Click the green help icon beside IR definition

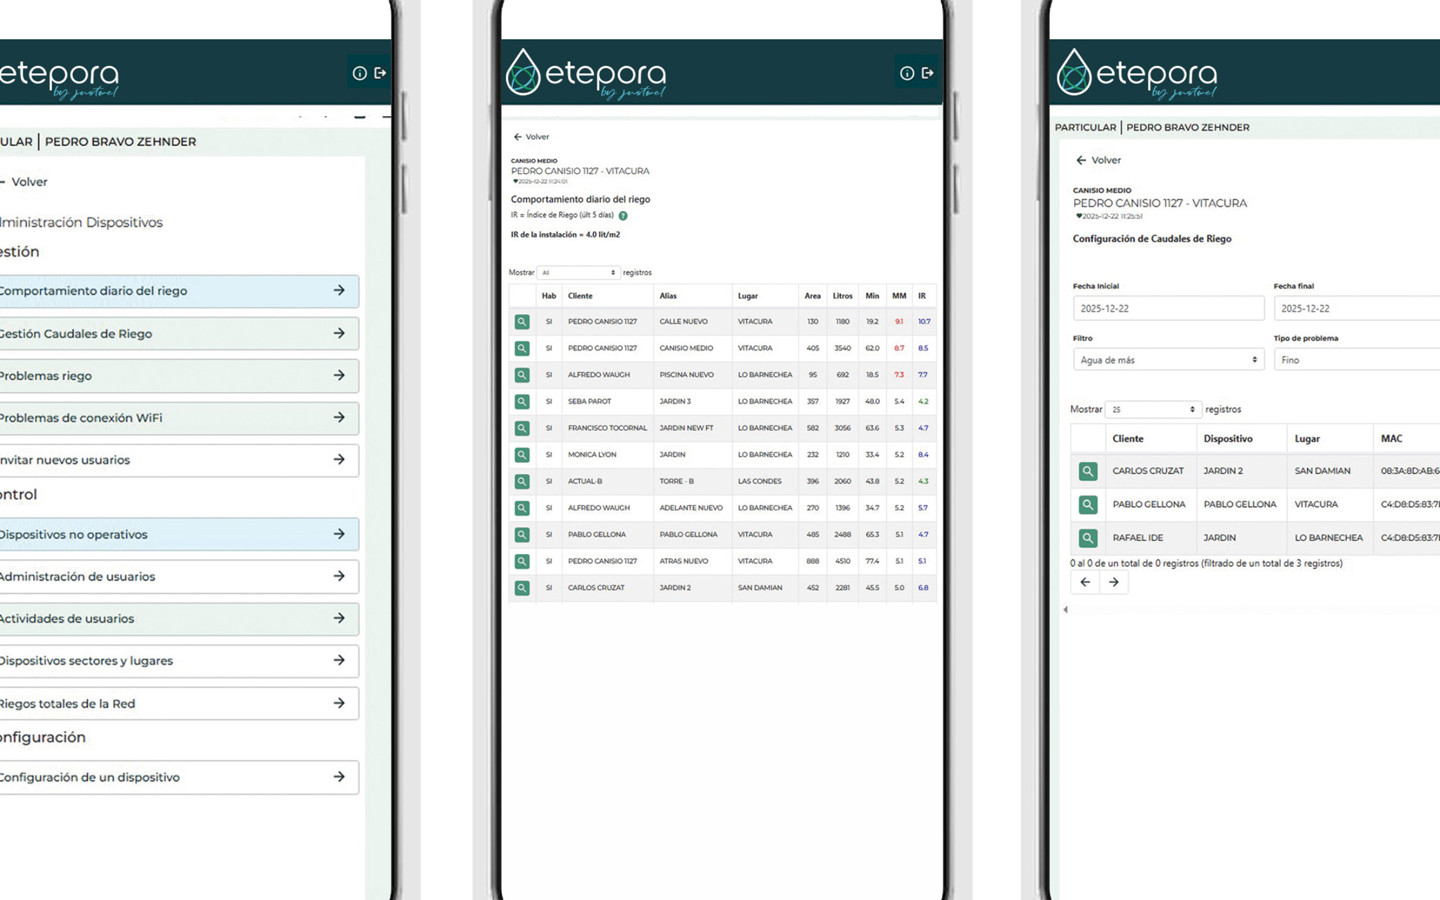click(x=623, y=216)
